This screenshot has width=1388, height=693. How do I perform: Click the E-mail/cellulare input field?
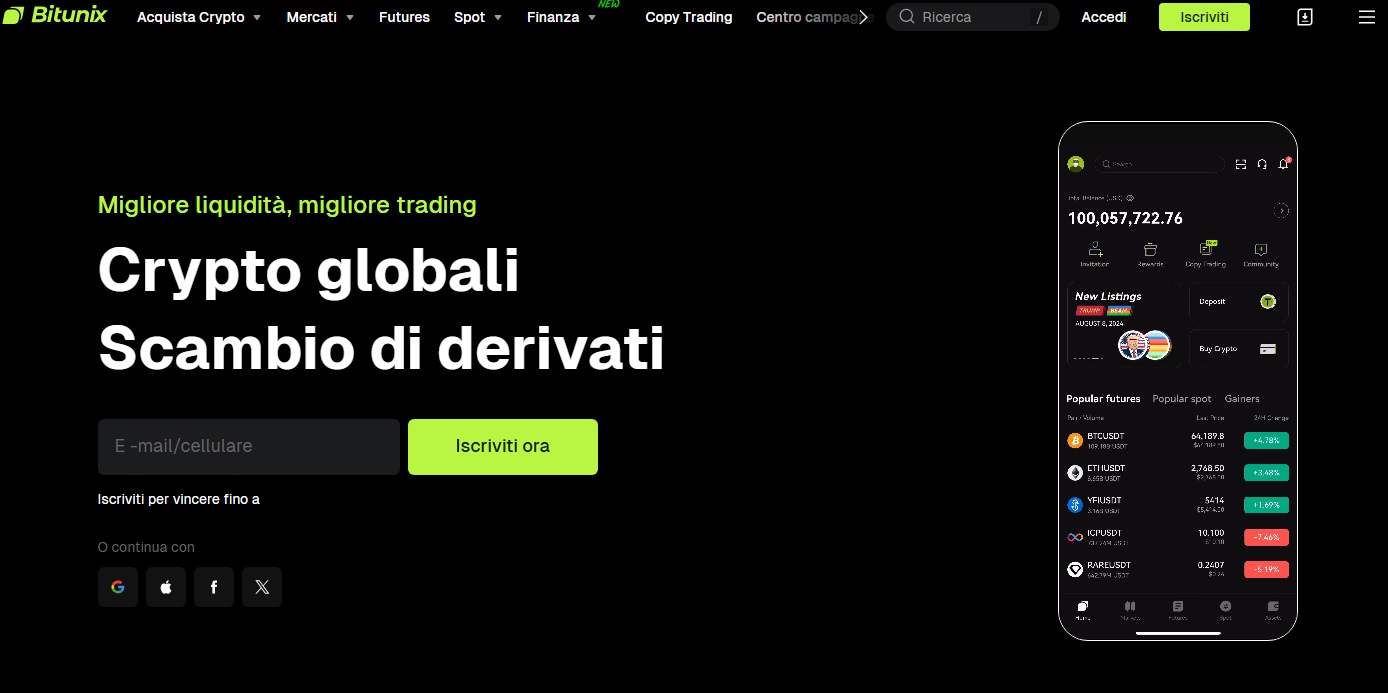249,446
